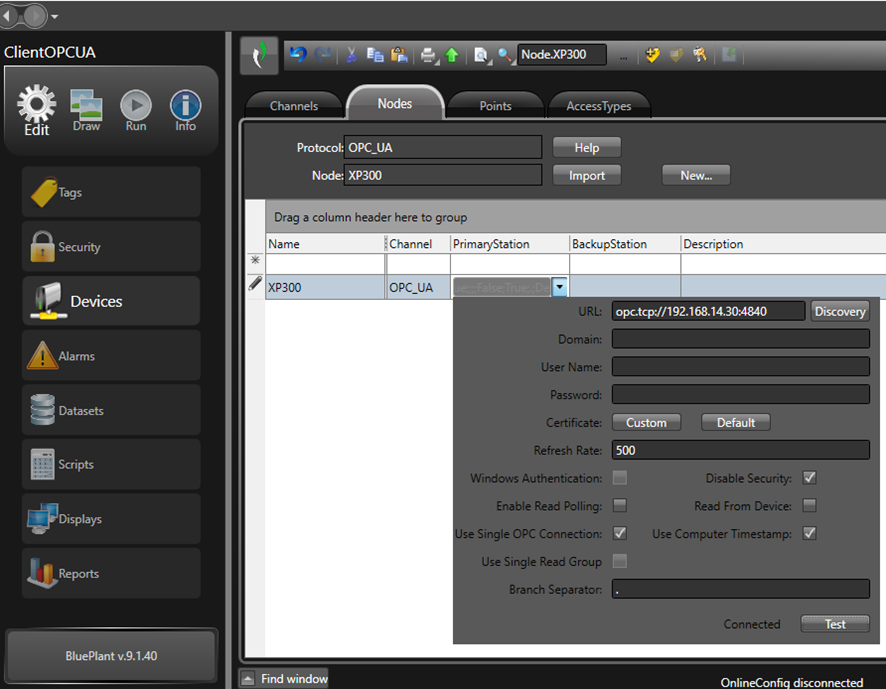The width and height of the screenshot is (886, 689).
Task: Collapse the PrimaryStation dropdown arrow
Action: click(560, 287)
